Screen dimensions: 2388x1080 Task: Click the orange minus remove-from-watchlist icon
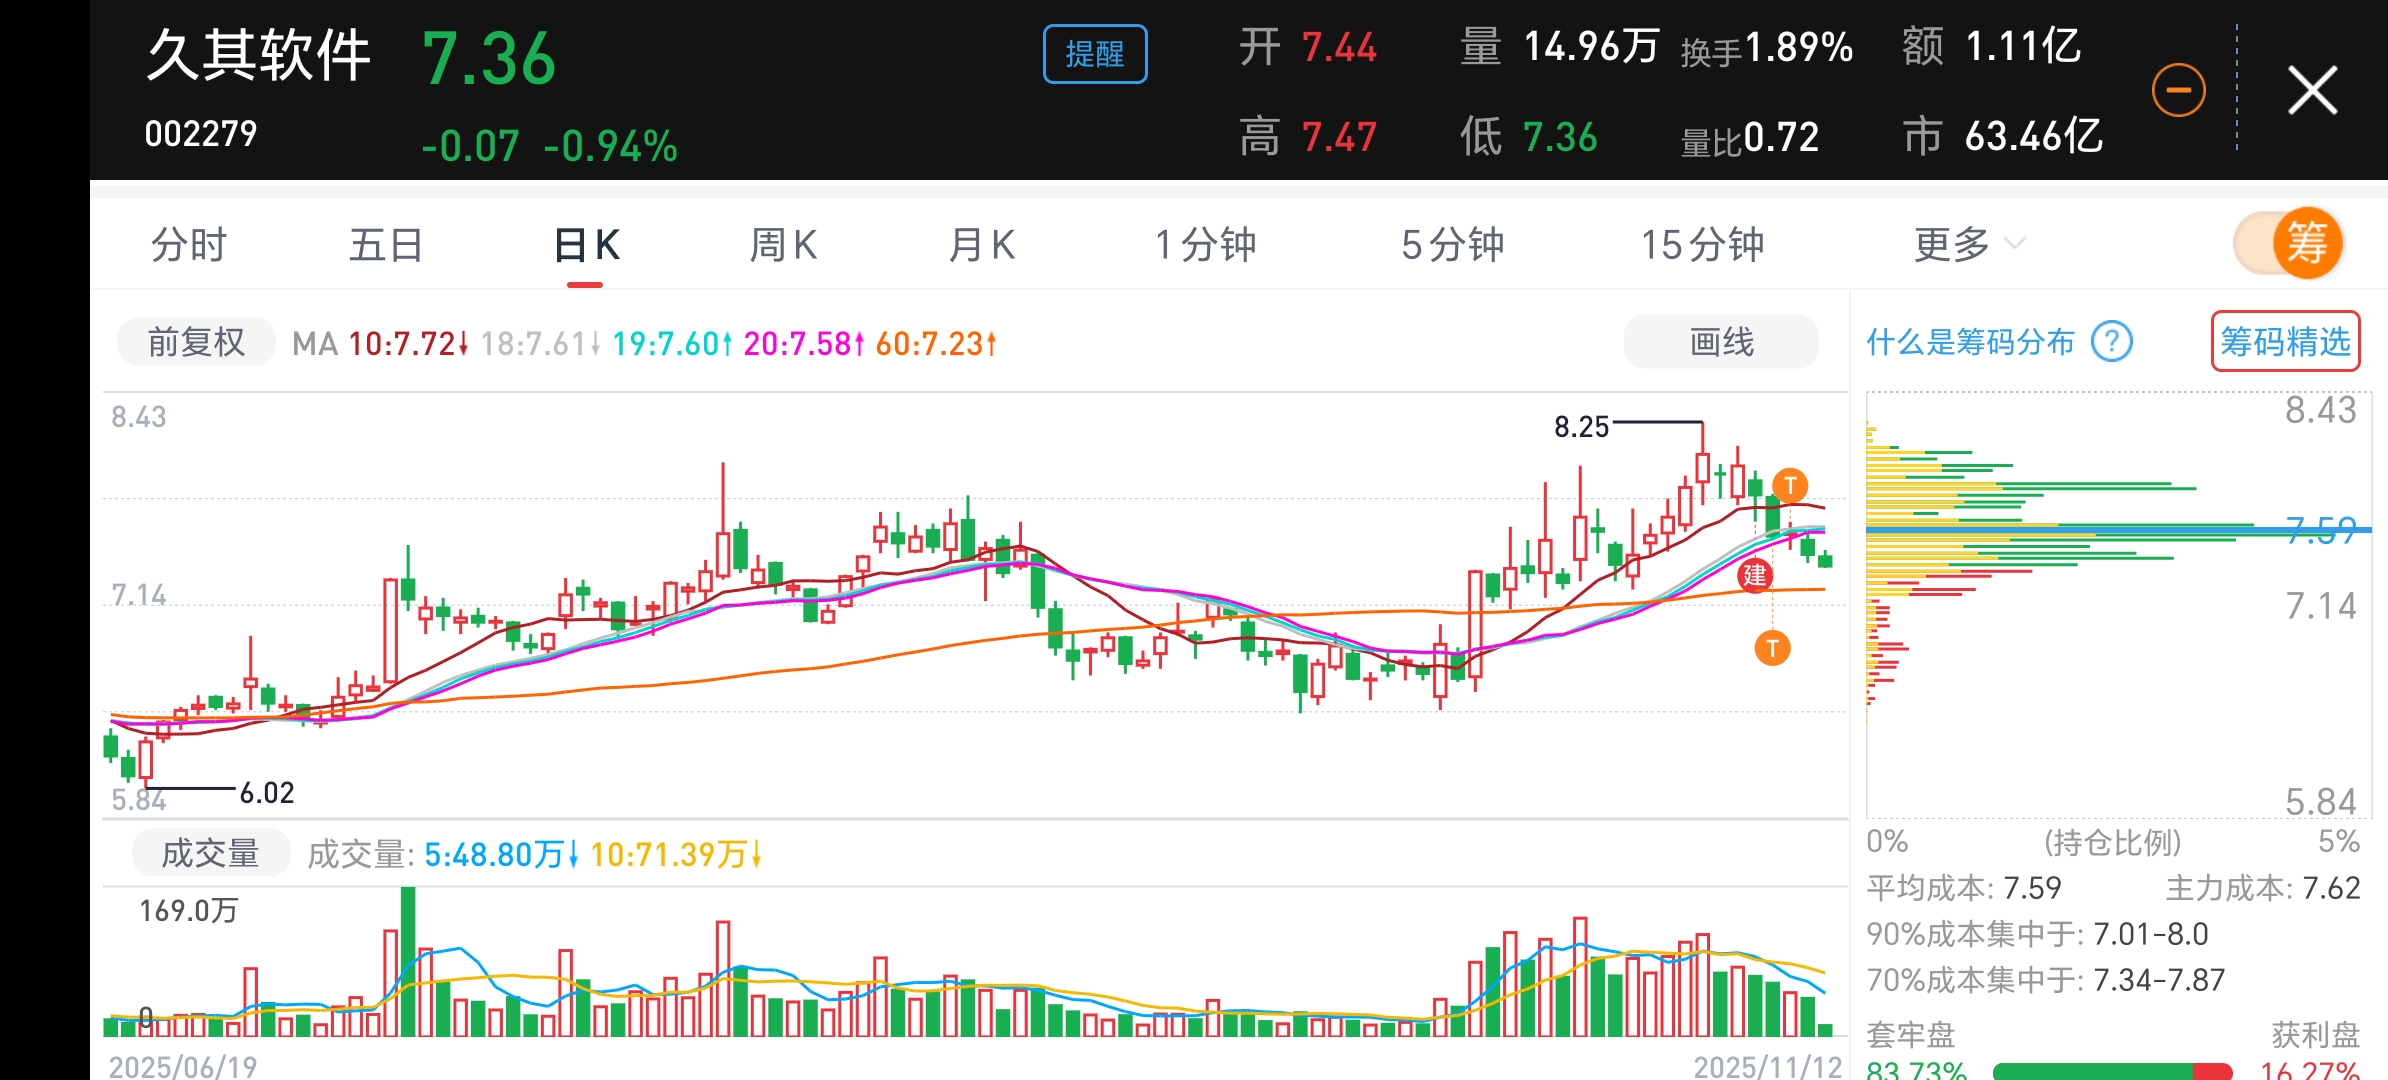click(2178, 90)
